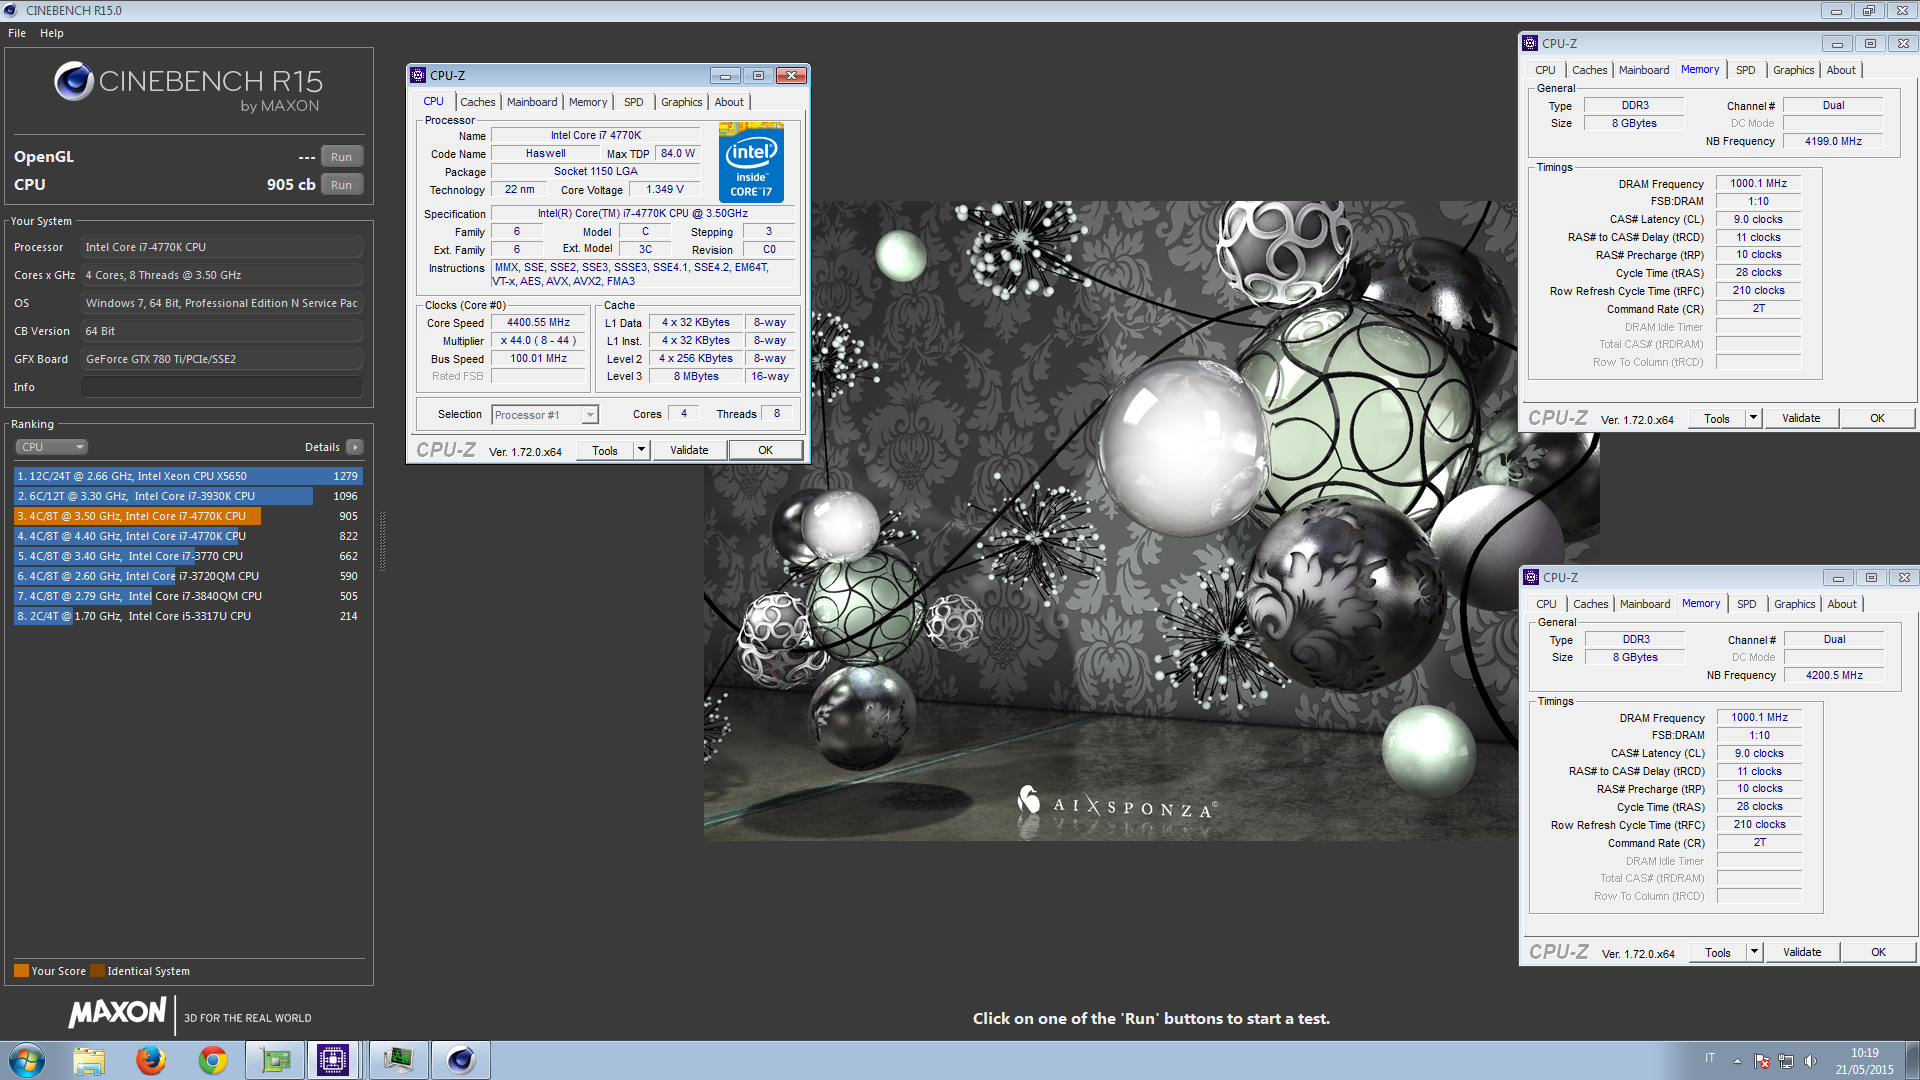Open the SPD tab in center CPU-Z window
1920x1080 pixels.
click(634, 102)
